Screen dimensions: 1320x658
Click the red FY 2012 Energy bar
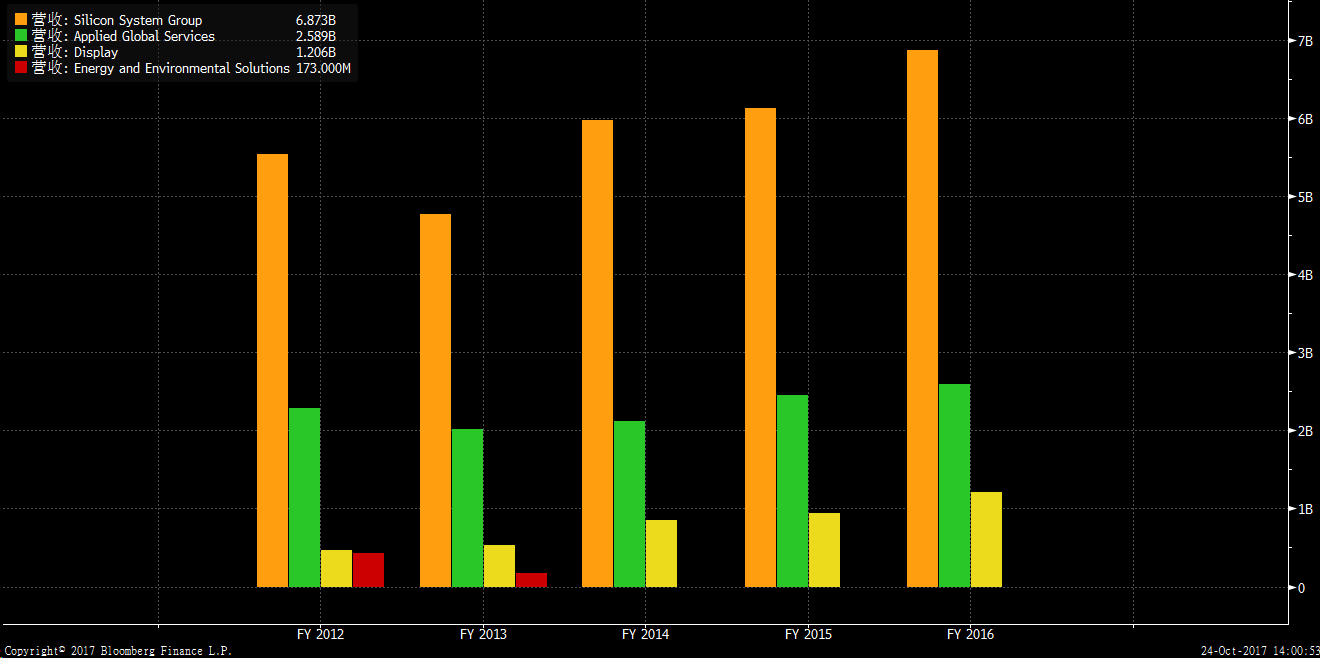pos(368,570)
